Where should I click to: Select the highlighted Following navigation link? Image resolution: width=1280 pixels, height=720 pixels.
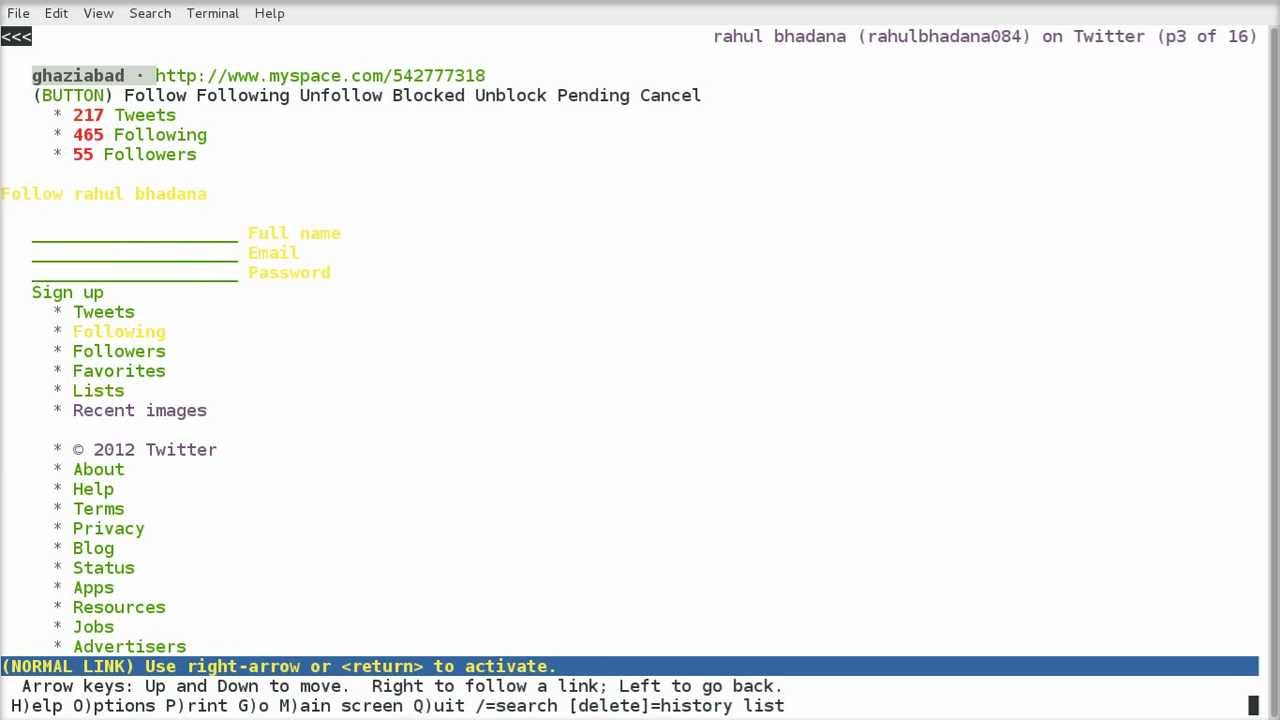coord(119,332)
